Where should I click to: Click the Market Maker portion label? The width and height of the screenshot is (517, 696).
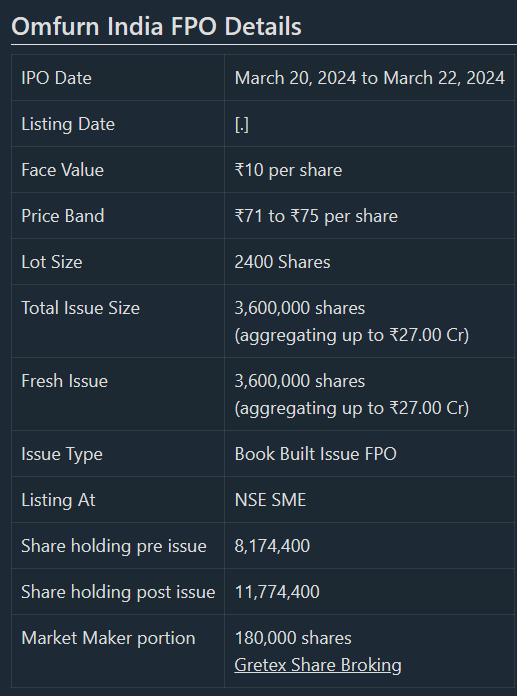point(108,638)
